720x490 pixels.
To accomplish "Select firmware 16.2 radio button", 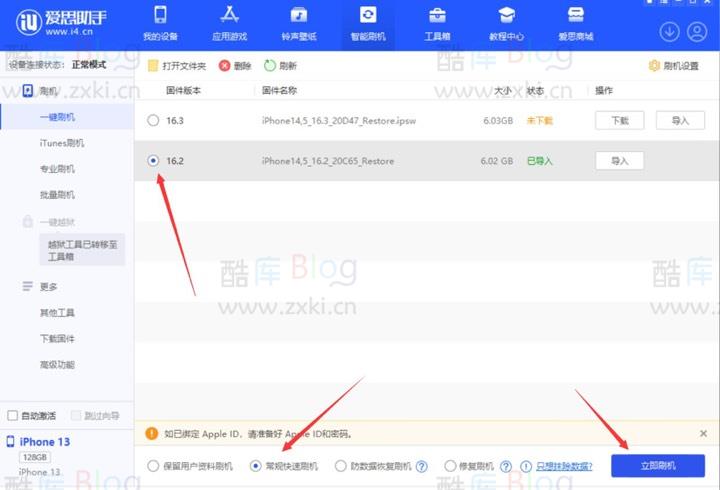I will click(x=153, y=160).
